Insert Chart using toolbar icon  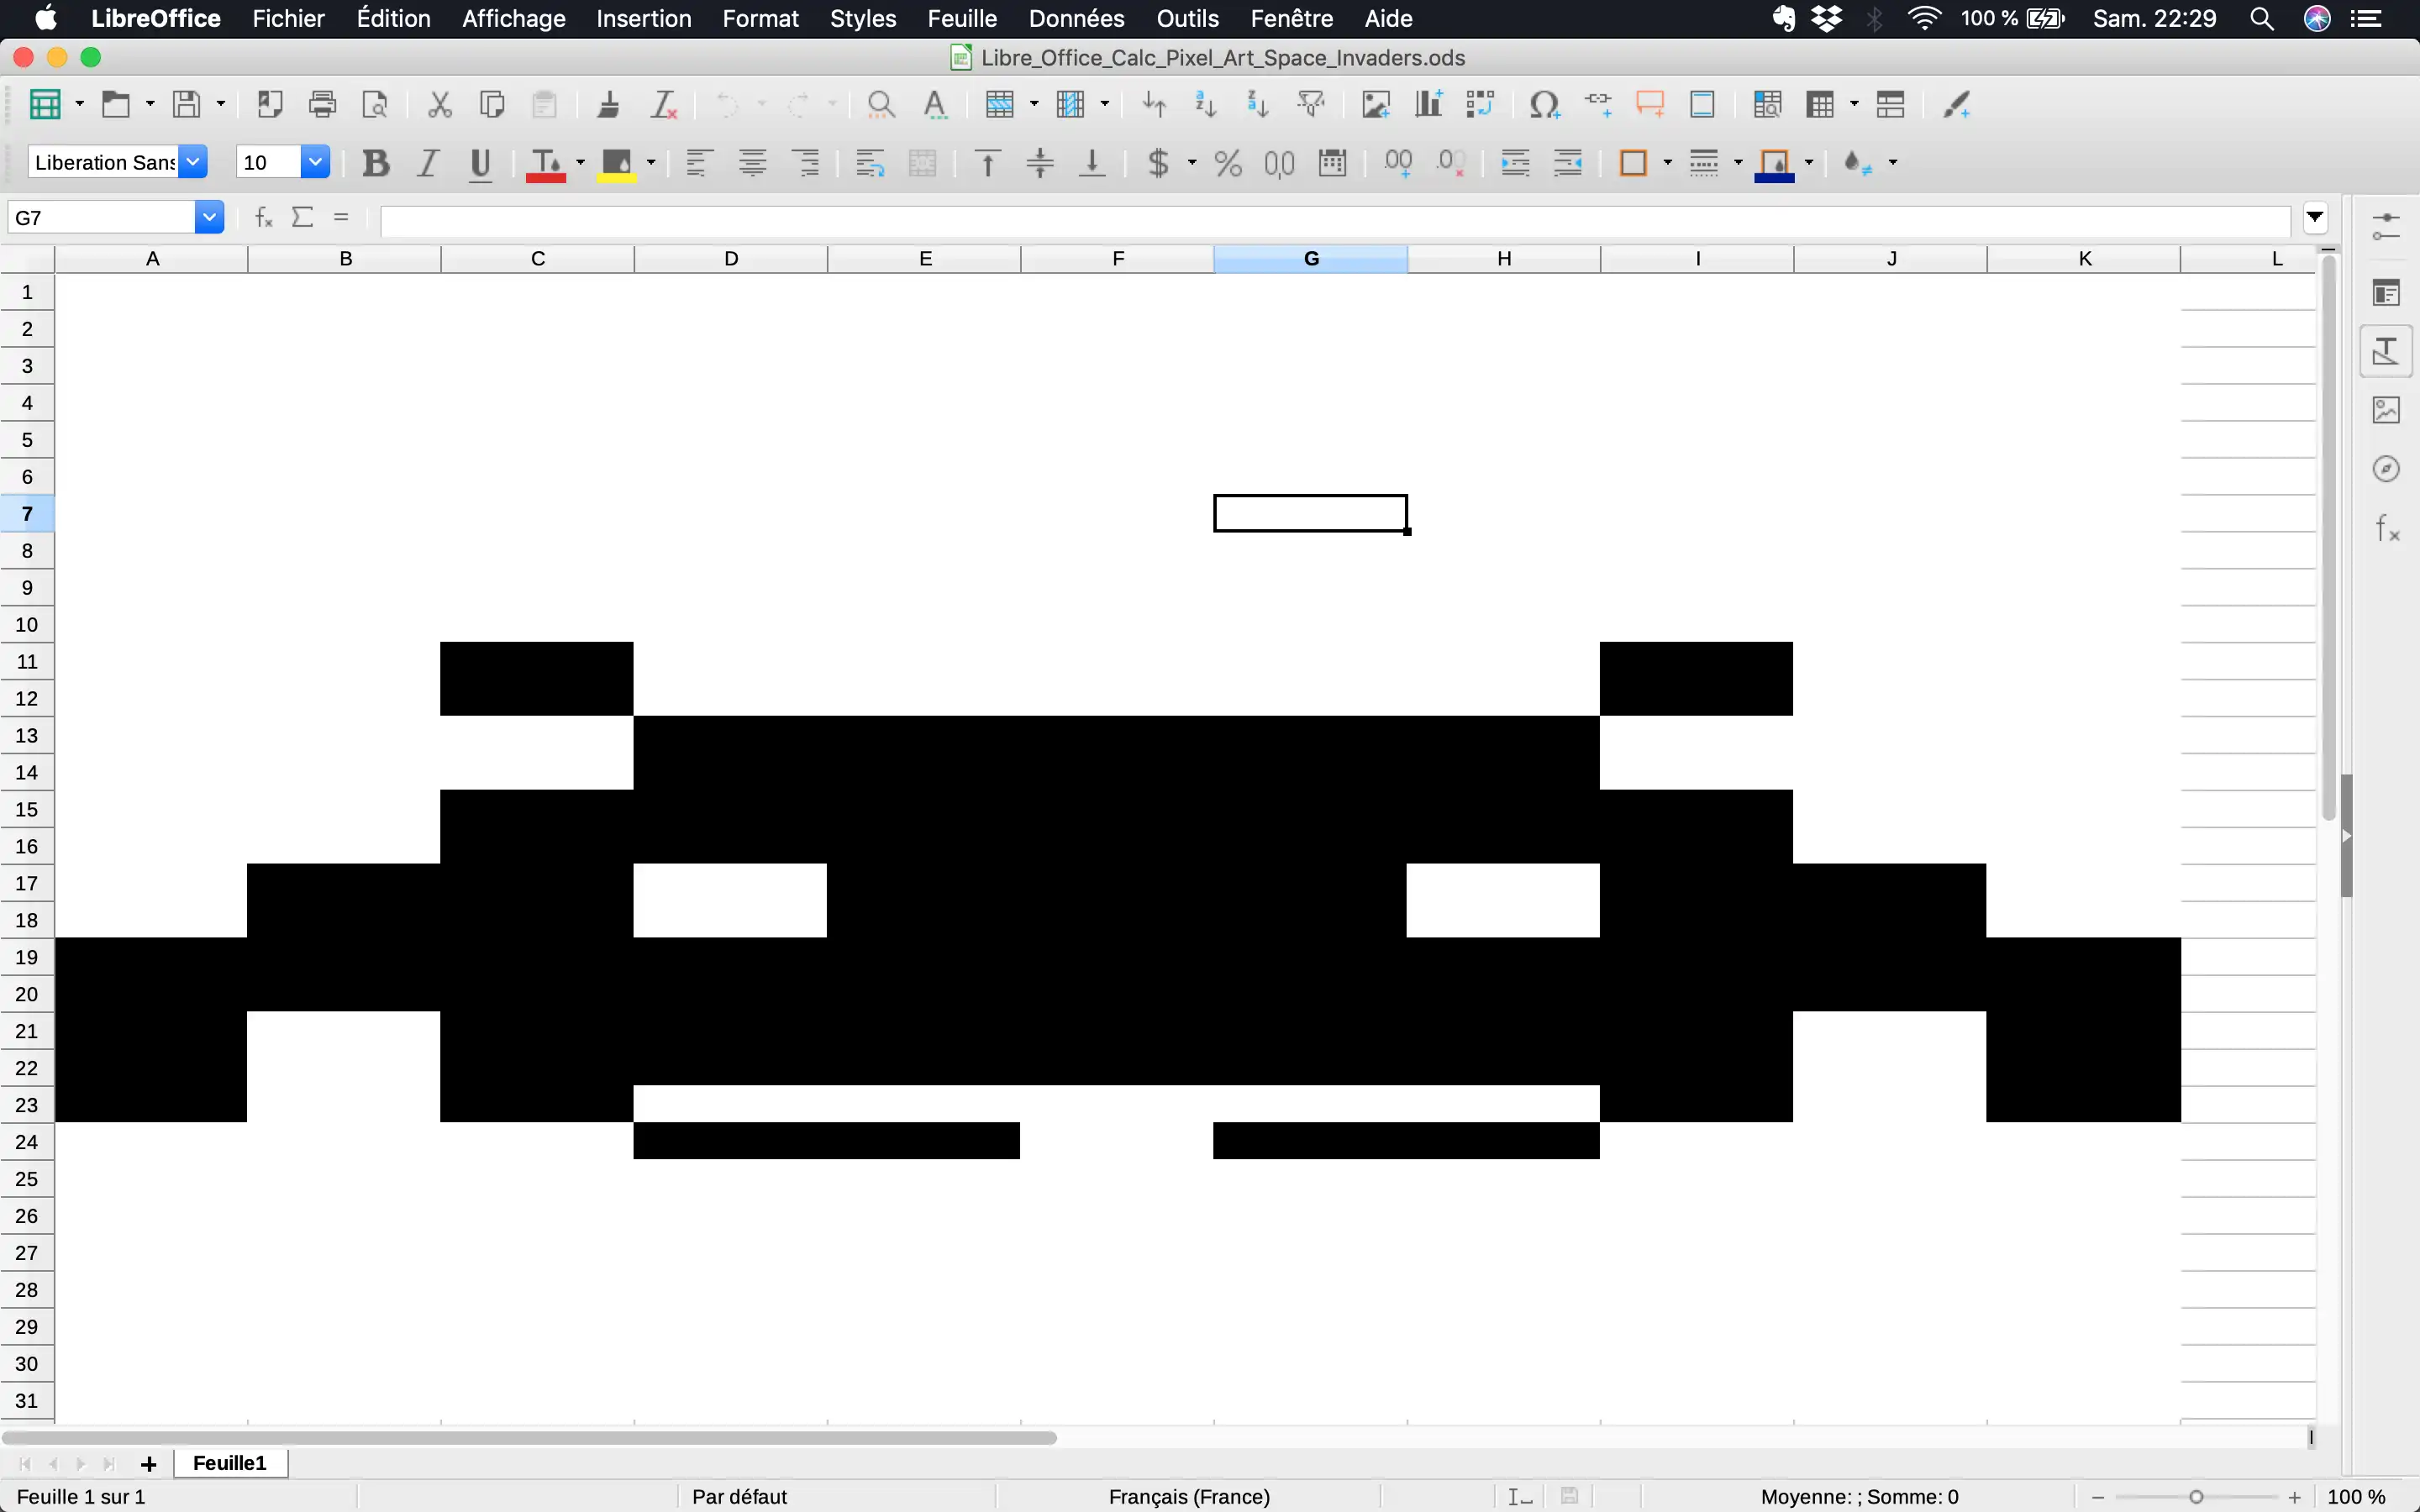pos(1428,104)
